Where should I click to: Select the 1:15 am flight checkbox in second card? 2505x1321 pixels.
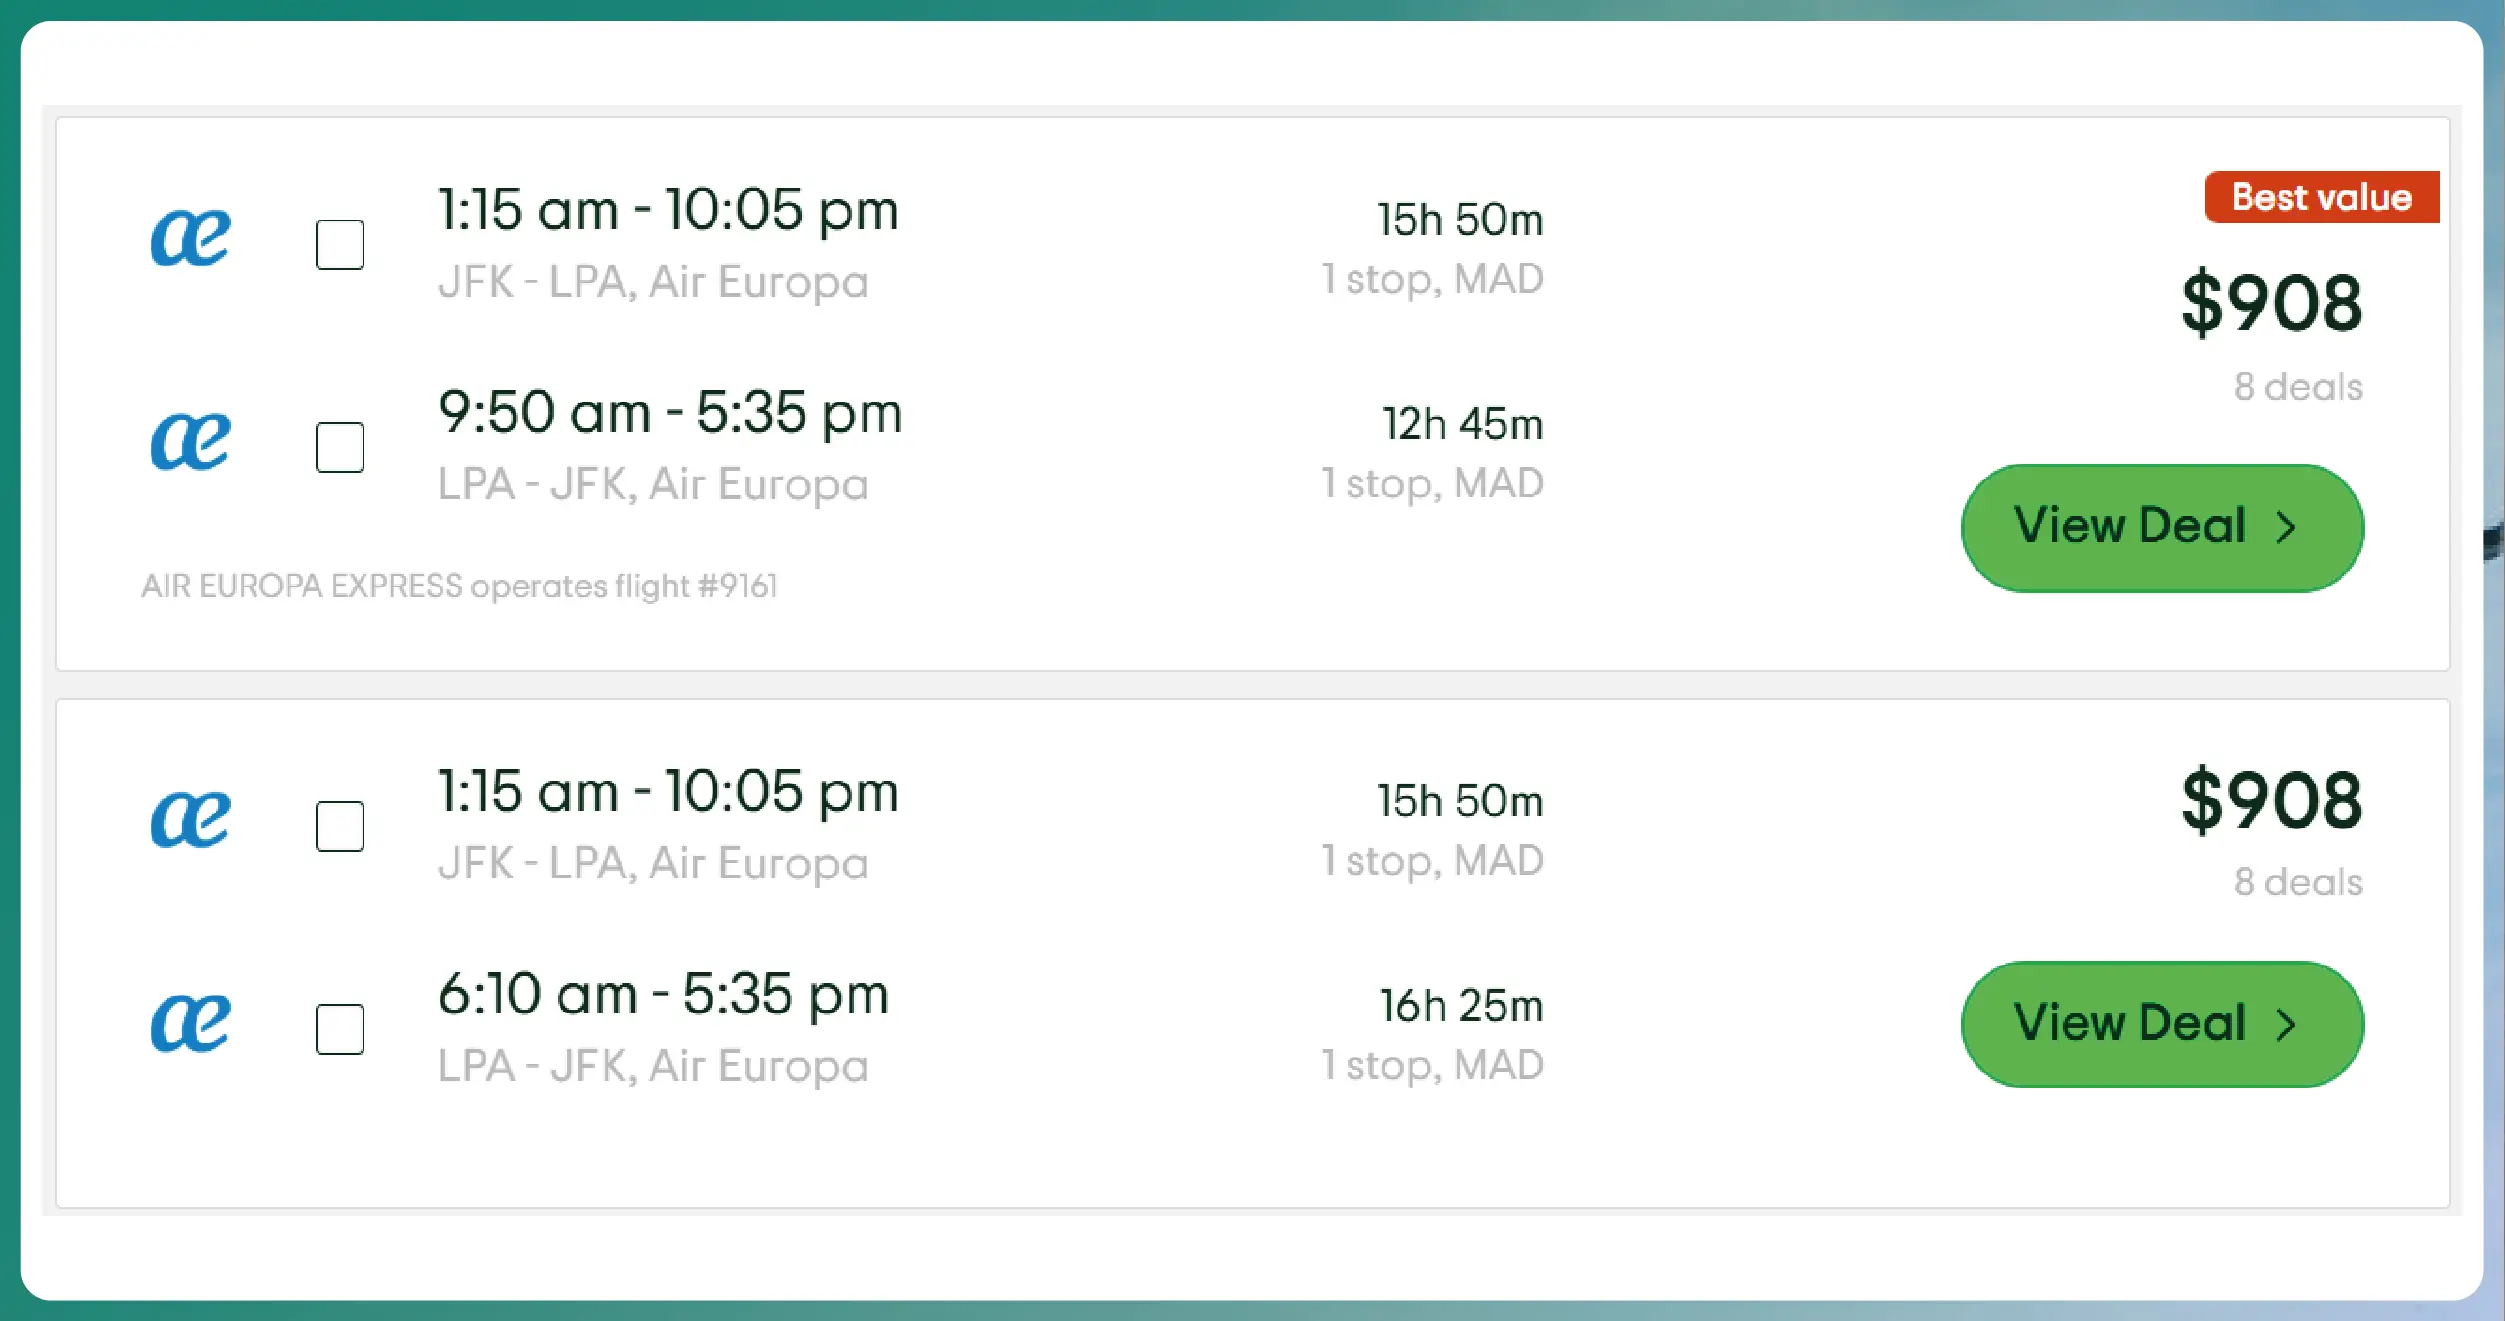tap(340, 826)
